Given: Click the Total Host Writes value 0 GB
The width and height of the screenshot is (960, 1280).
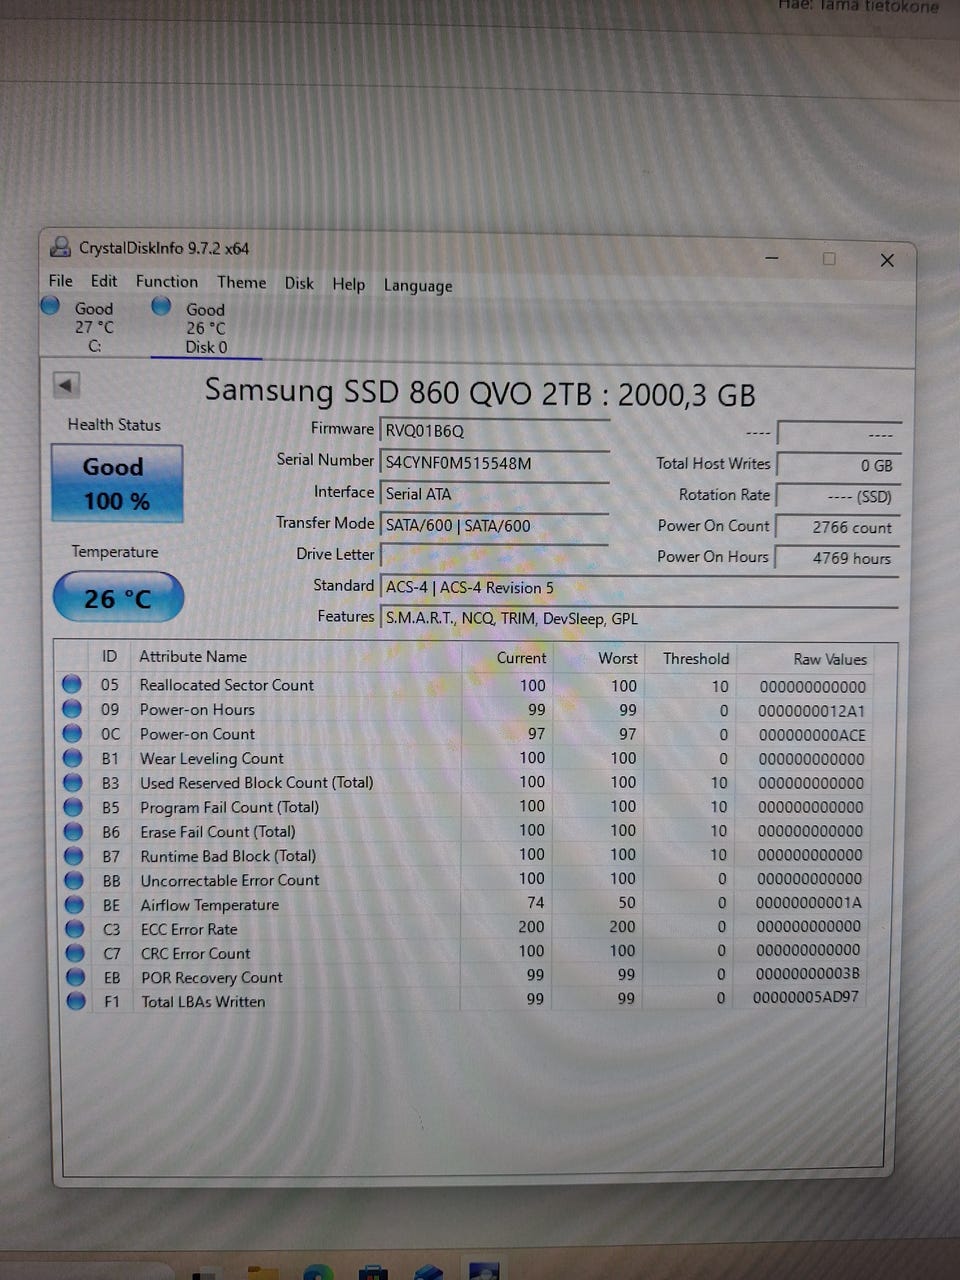Looking at the screenshot, I should pyautogui.click(x=838, y=465).
